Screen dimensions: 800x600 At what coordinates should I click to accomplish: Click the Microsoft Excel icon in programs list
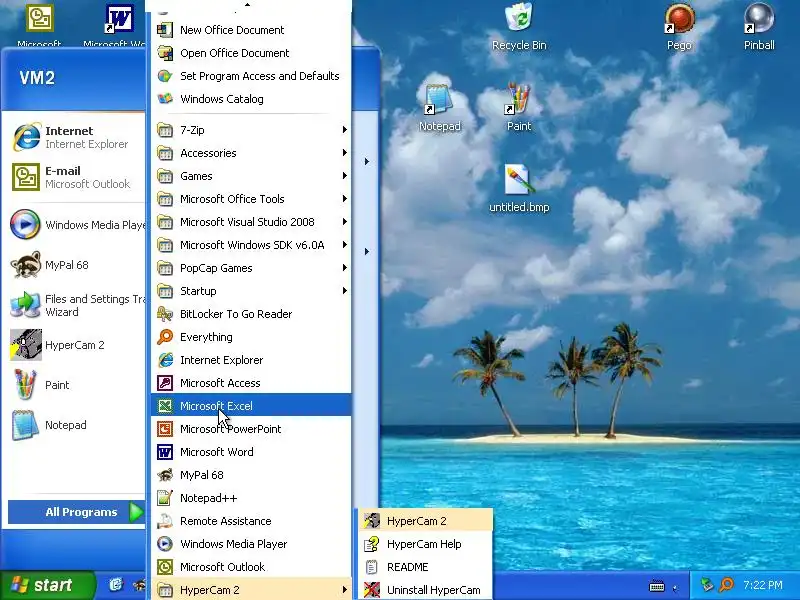tap(165, 406)
